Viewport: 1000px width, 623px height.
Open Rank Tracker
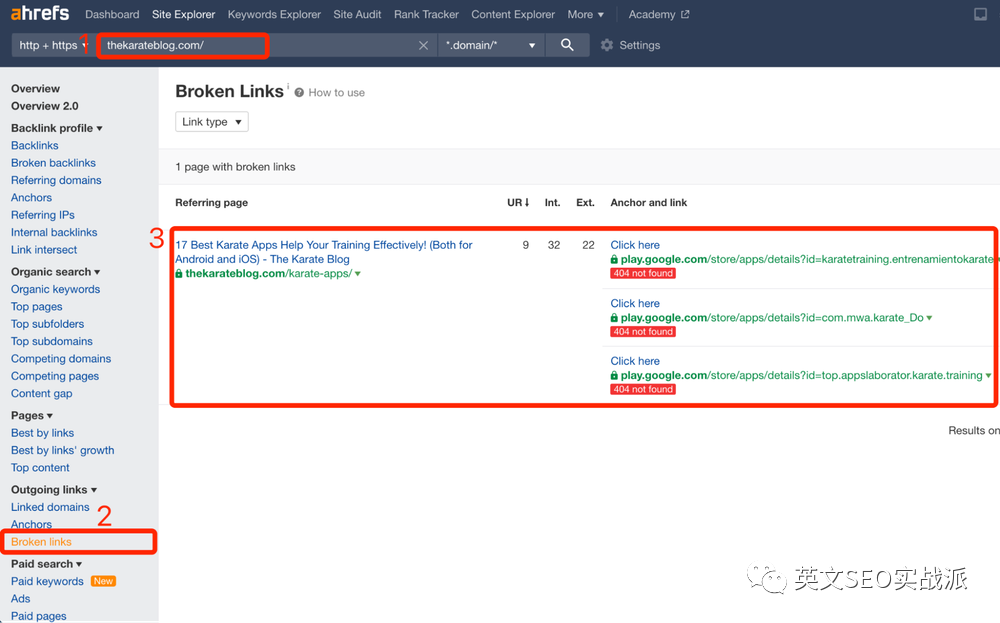click(x=426, y=14)
